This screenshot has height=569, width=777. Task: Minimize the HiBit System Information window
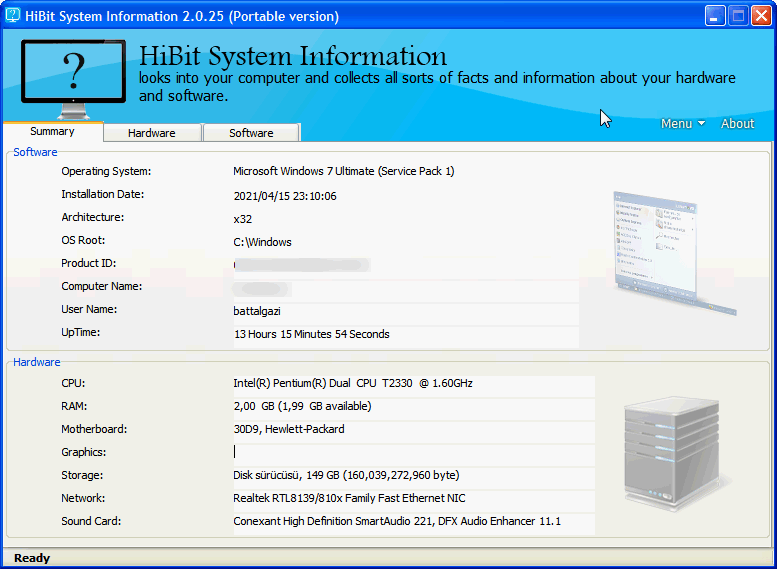tap(715, 16)
